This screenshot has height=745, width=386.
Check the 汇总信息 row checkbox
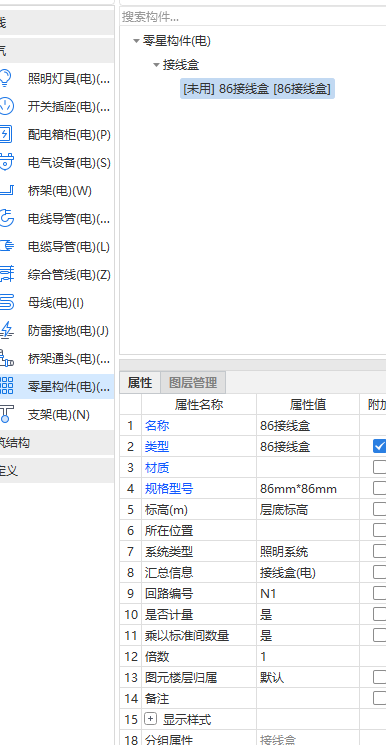(x=379, y=572)
